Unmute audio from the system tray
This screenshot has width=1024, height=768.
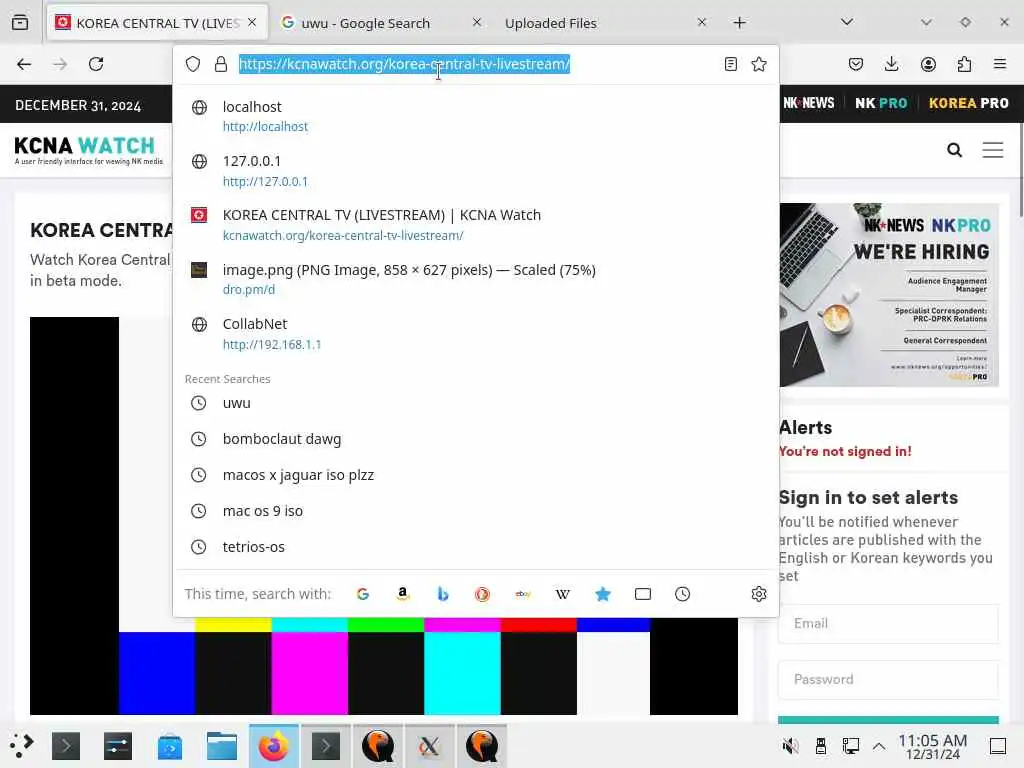(790, 746)
